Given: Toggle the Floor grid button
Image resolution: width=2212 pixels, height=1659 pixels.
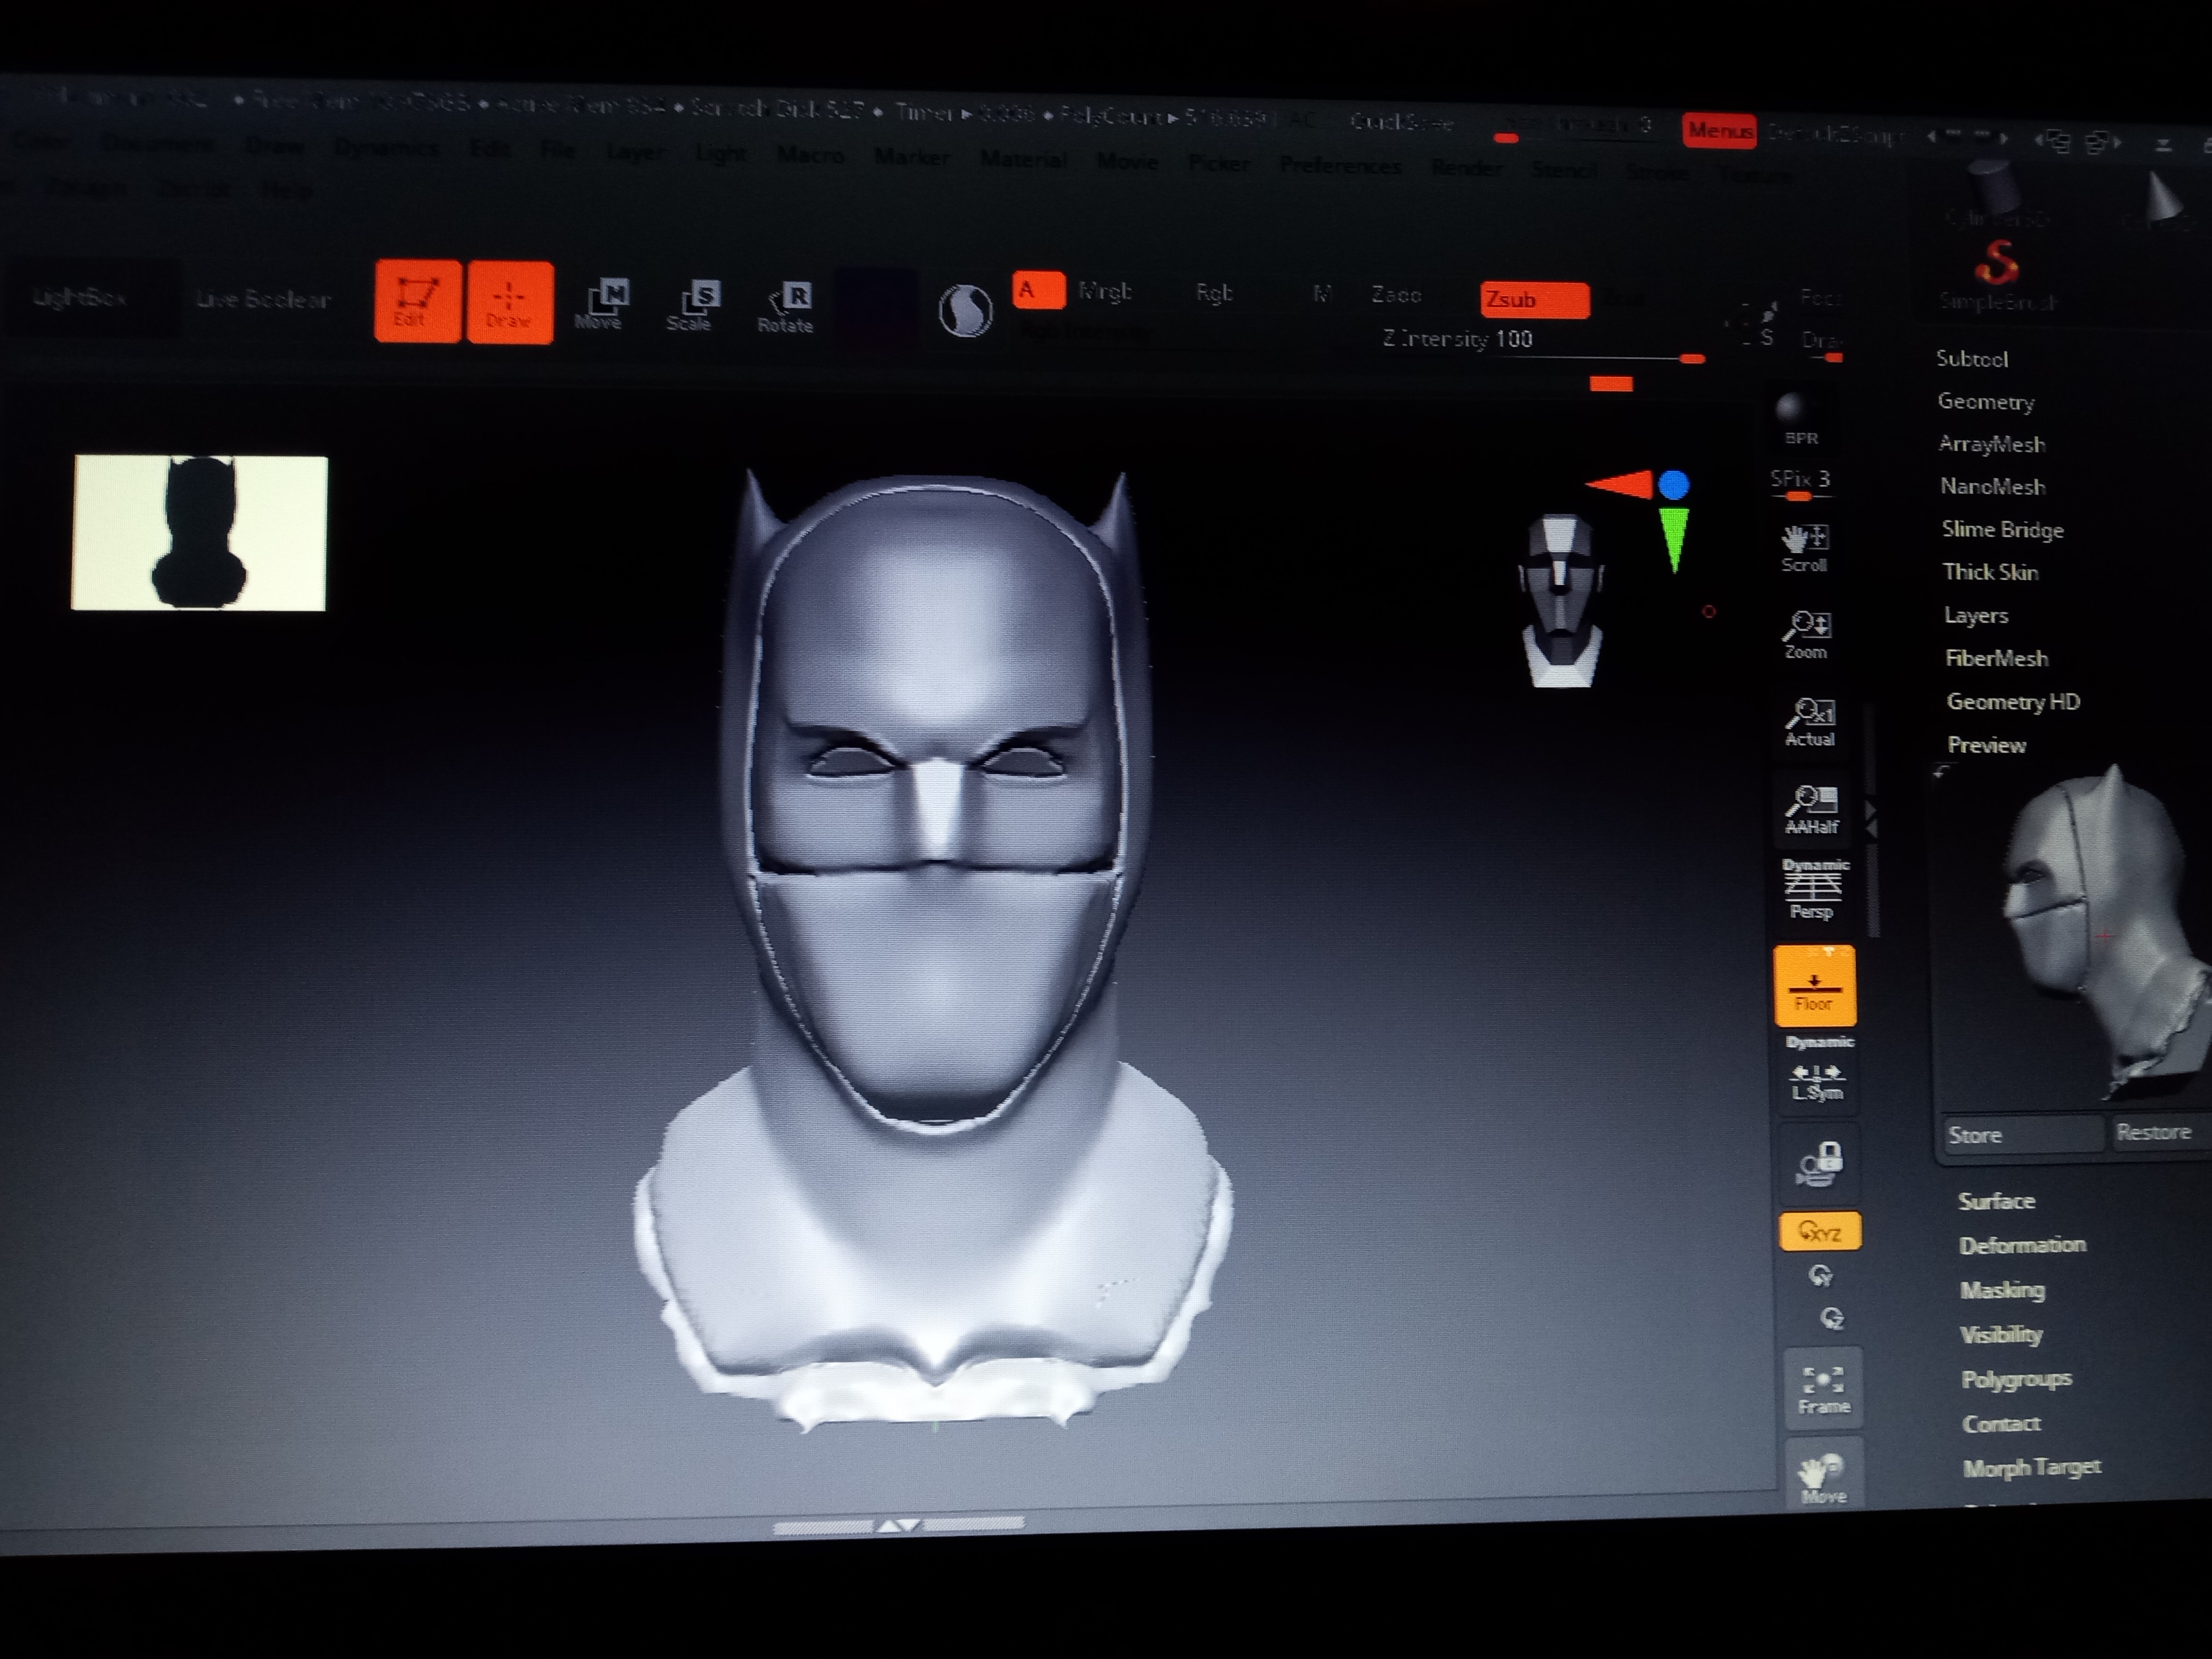Looking at the screenshot, I should (1815, 986).
